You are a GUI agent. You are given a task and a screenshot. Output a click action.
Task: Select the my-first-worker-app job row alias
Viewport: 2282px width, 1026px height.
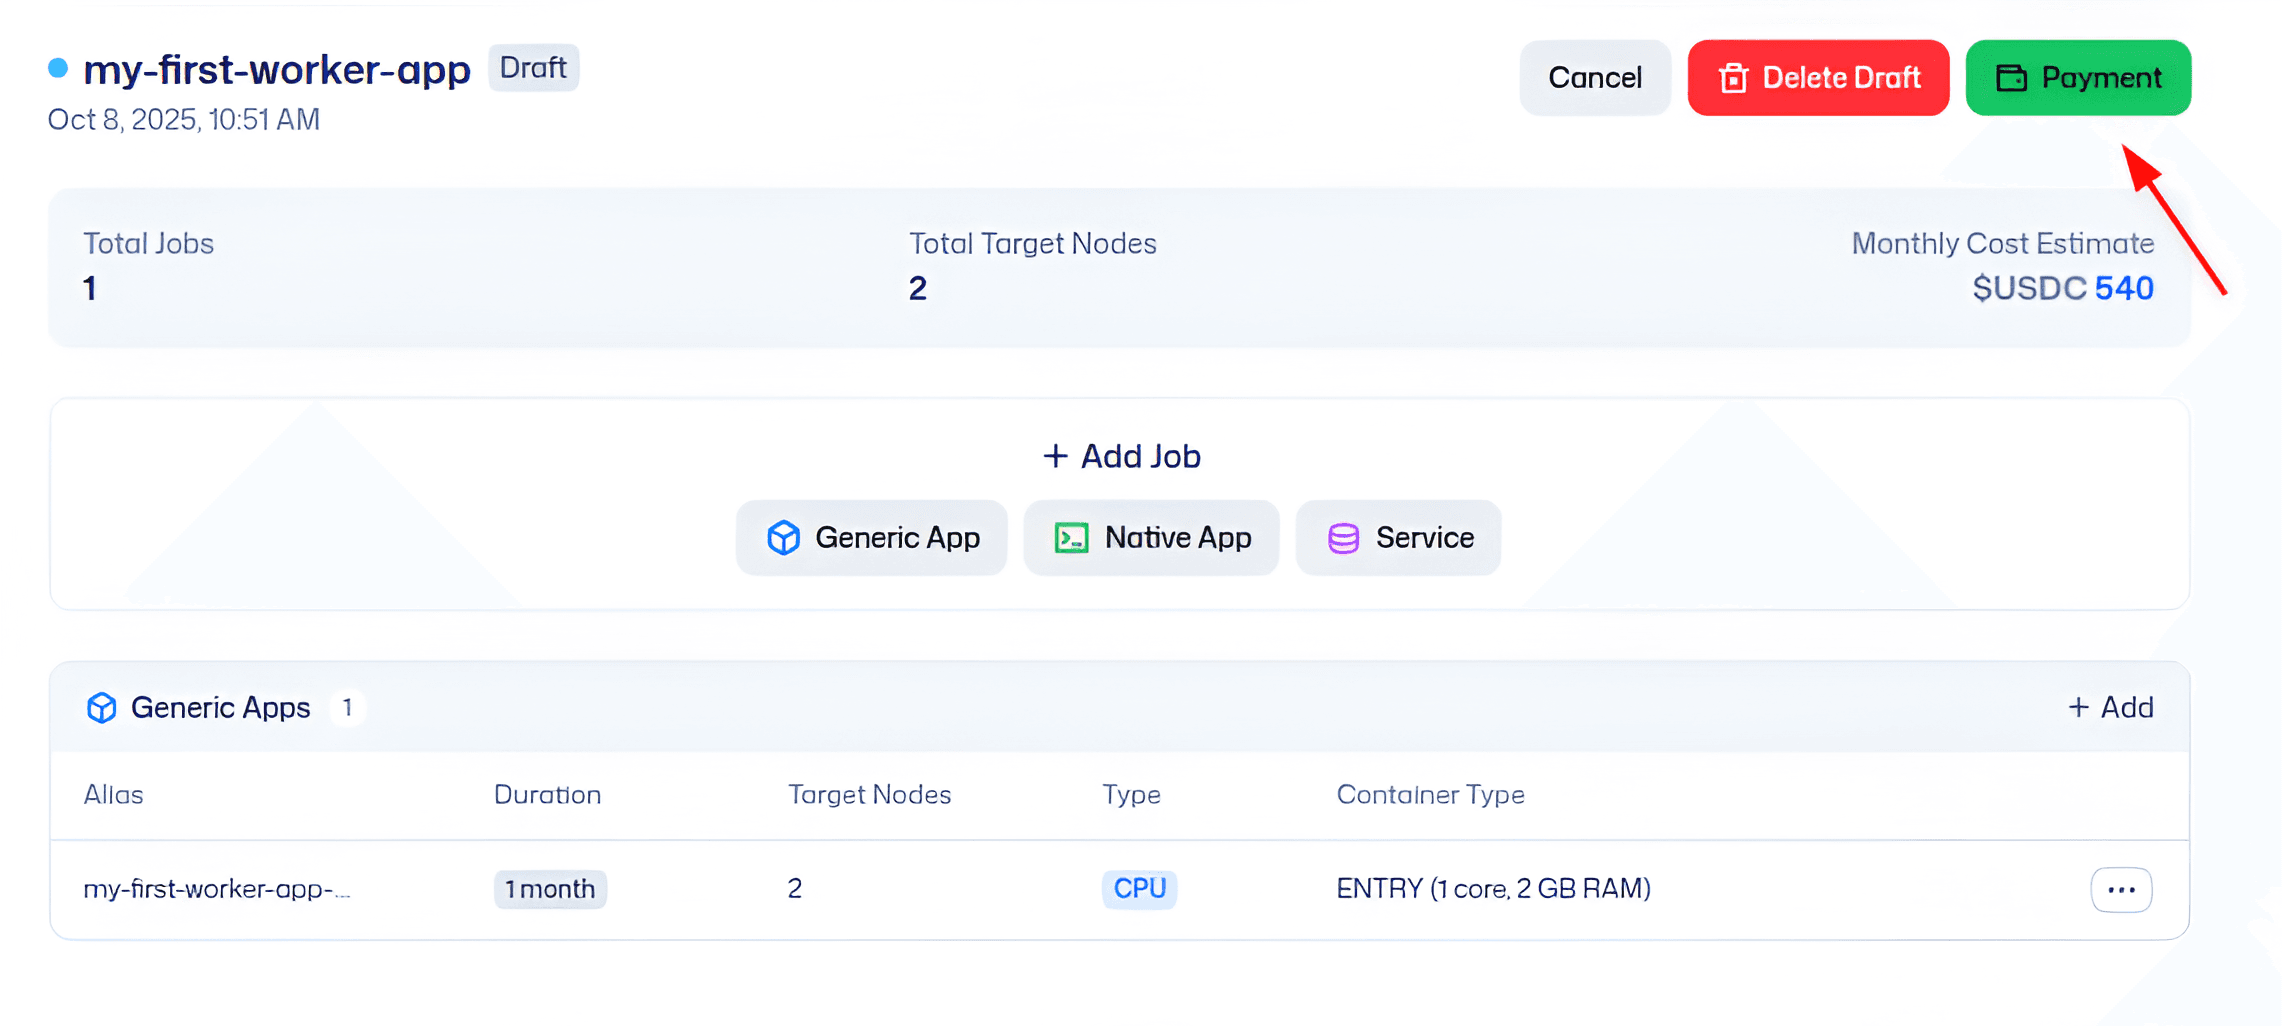pyautogui.click(x=217, y=889)
